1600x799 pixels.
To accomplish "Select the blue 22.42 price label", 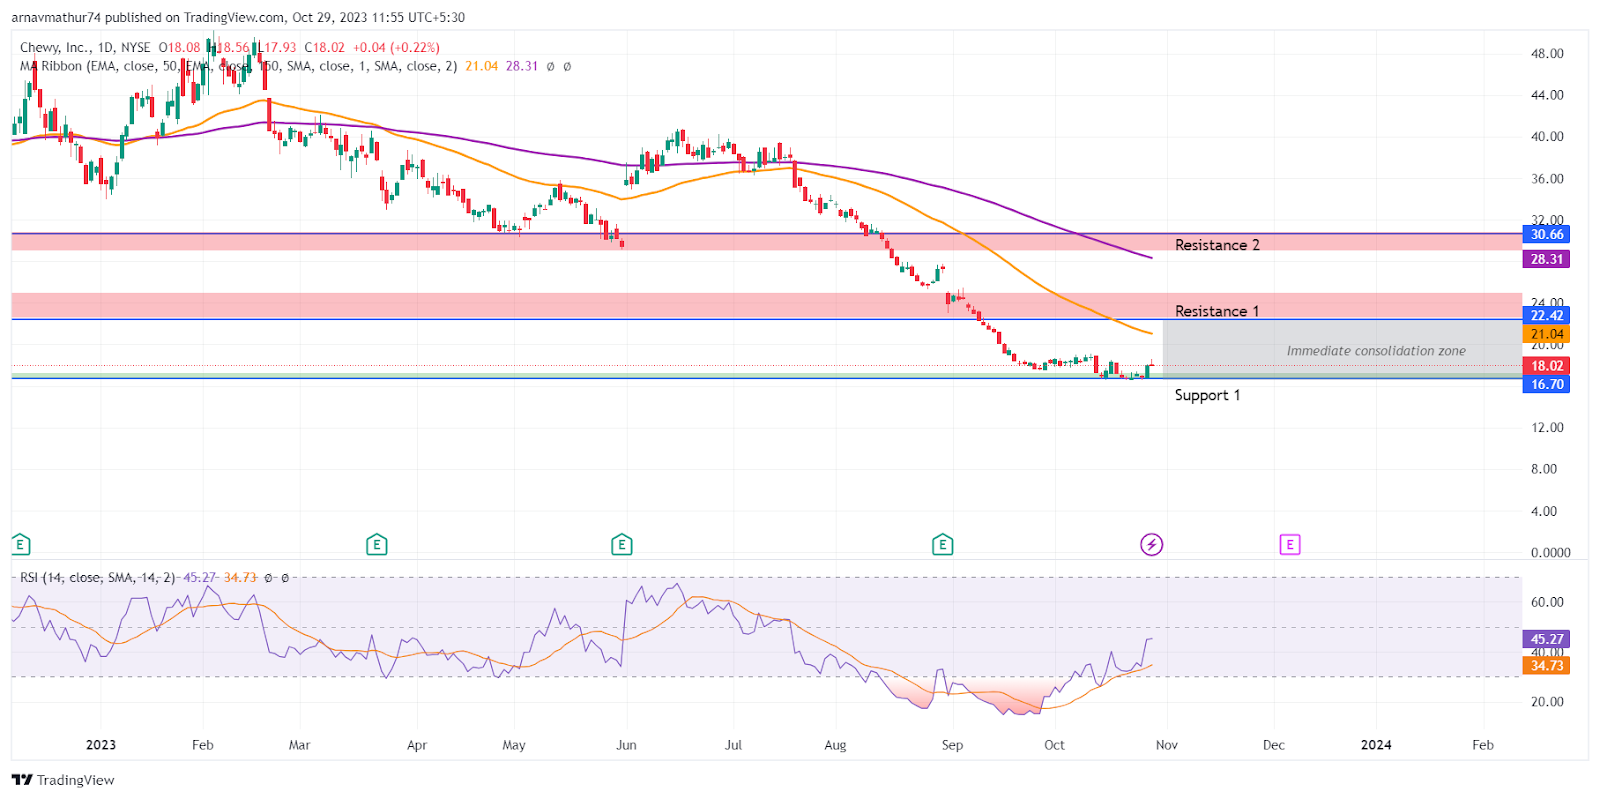I will [x=1546, y=316].
